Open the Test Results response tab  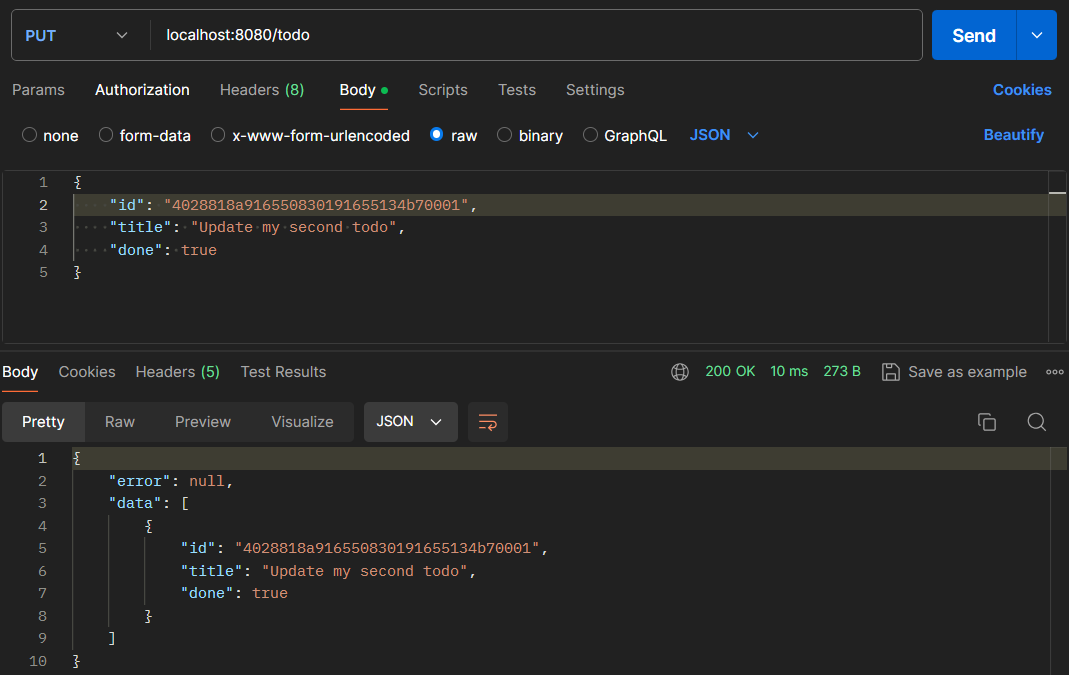pyautogui.click(x=283, y=372)
